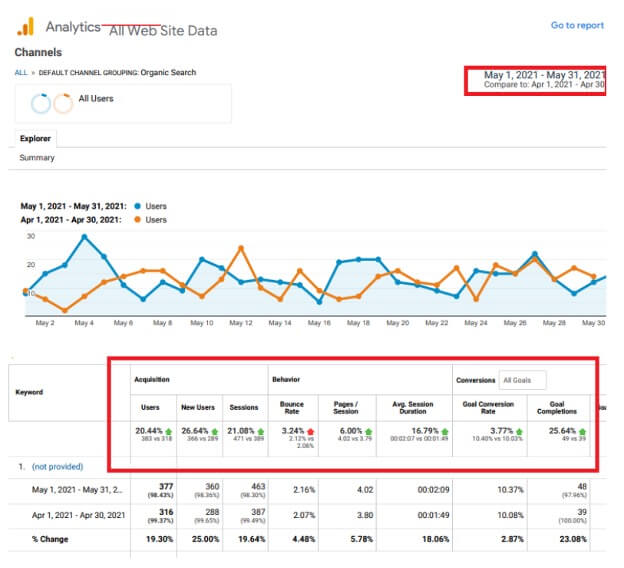Click green up arrow beside Users 20.44%
Image resolution: width=624 pixels, height=568 pixels.
(169, 431)
